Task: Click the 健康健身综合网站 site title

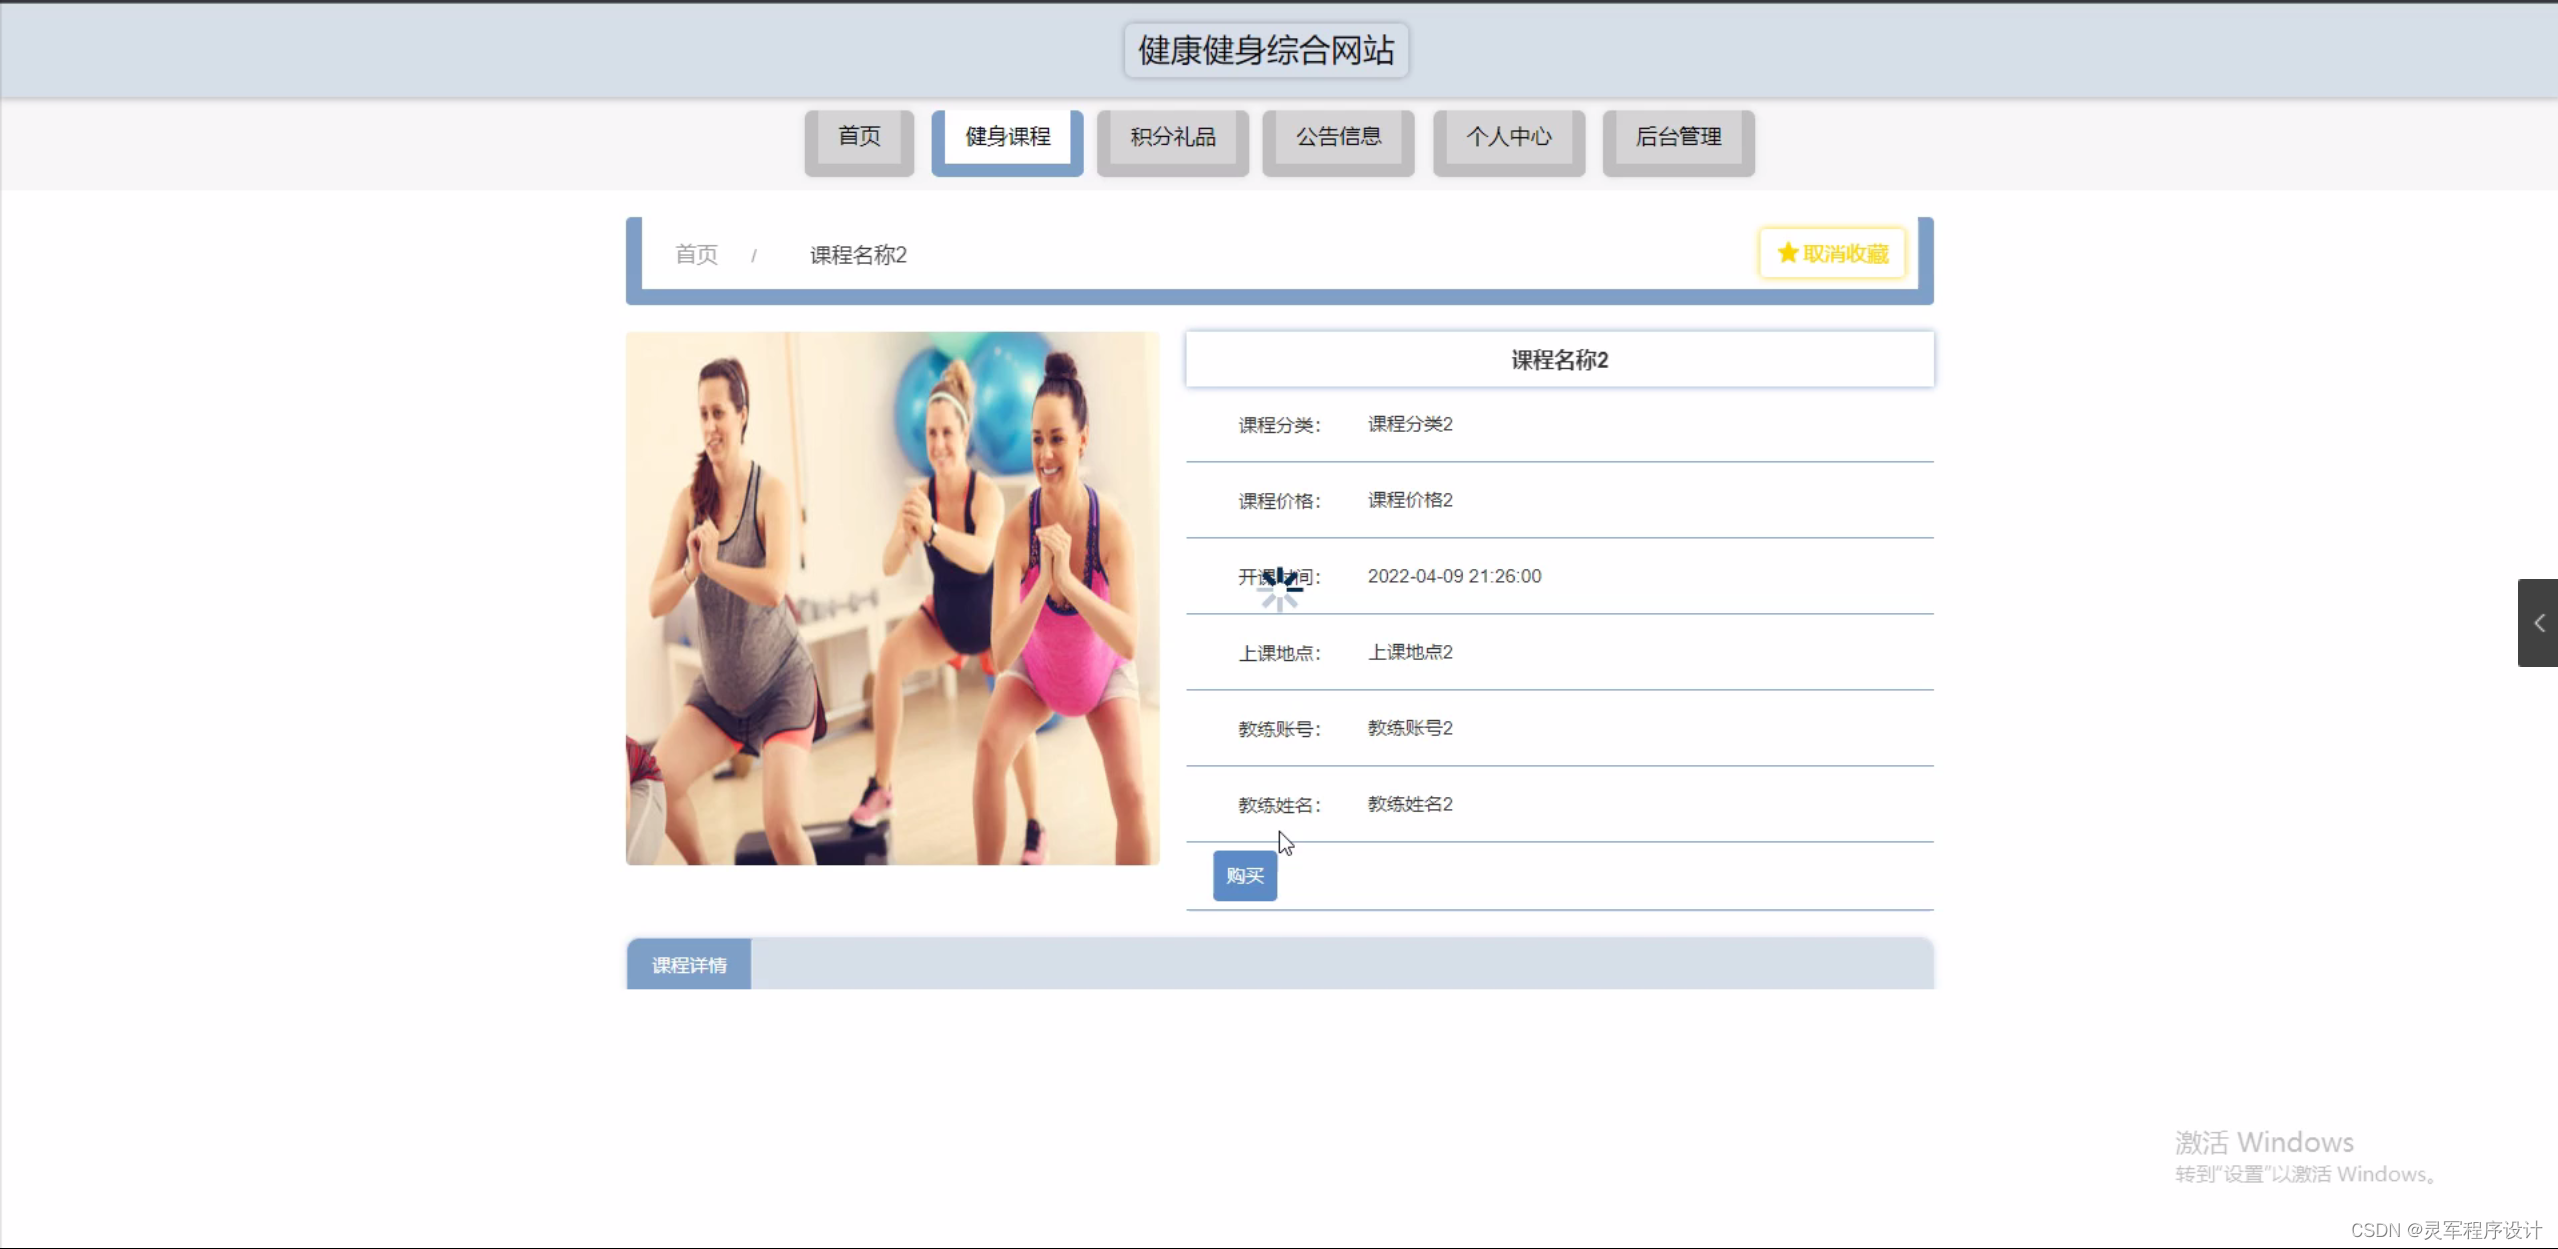Action: 1265,49
